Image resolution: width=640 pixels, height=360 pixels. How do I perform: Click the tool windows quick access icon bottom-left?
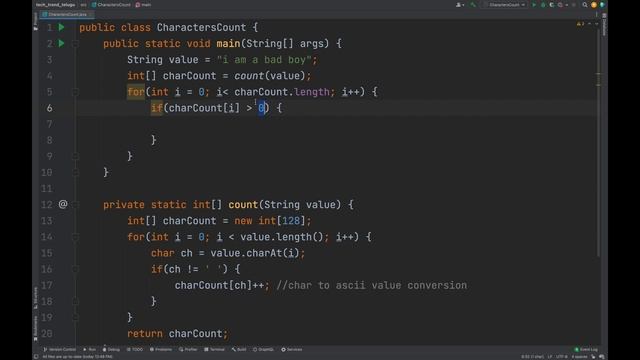36,356
